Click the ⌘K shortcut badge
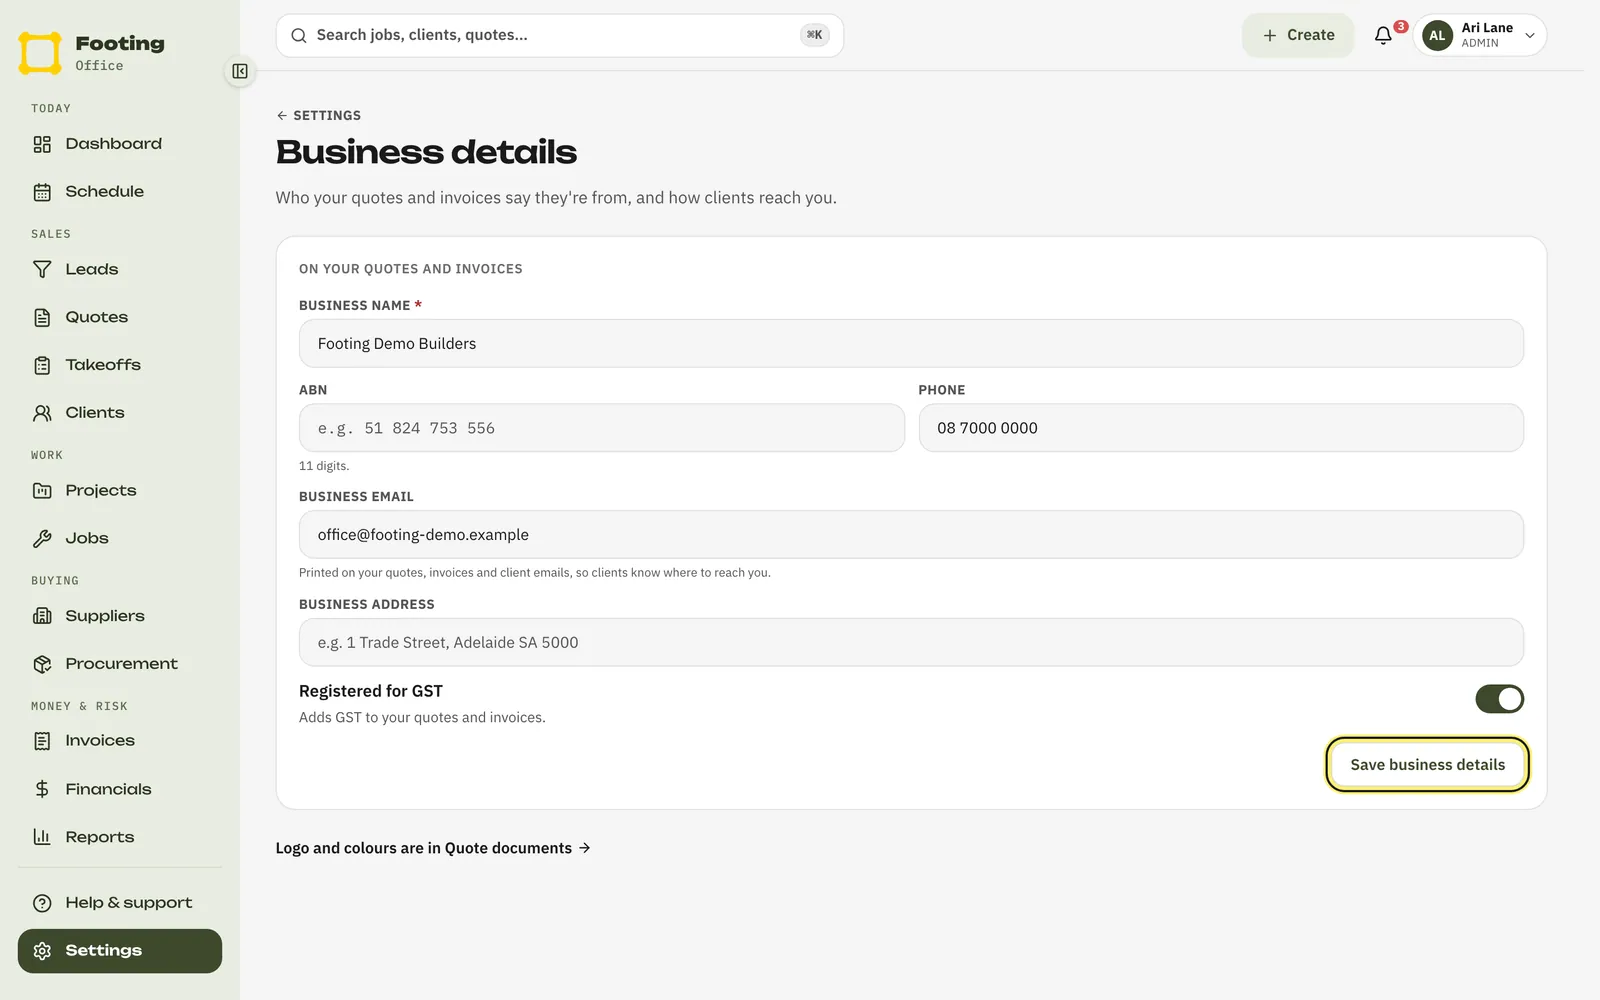 [814, 35]
